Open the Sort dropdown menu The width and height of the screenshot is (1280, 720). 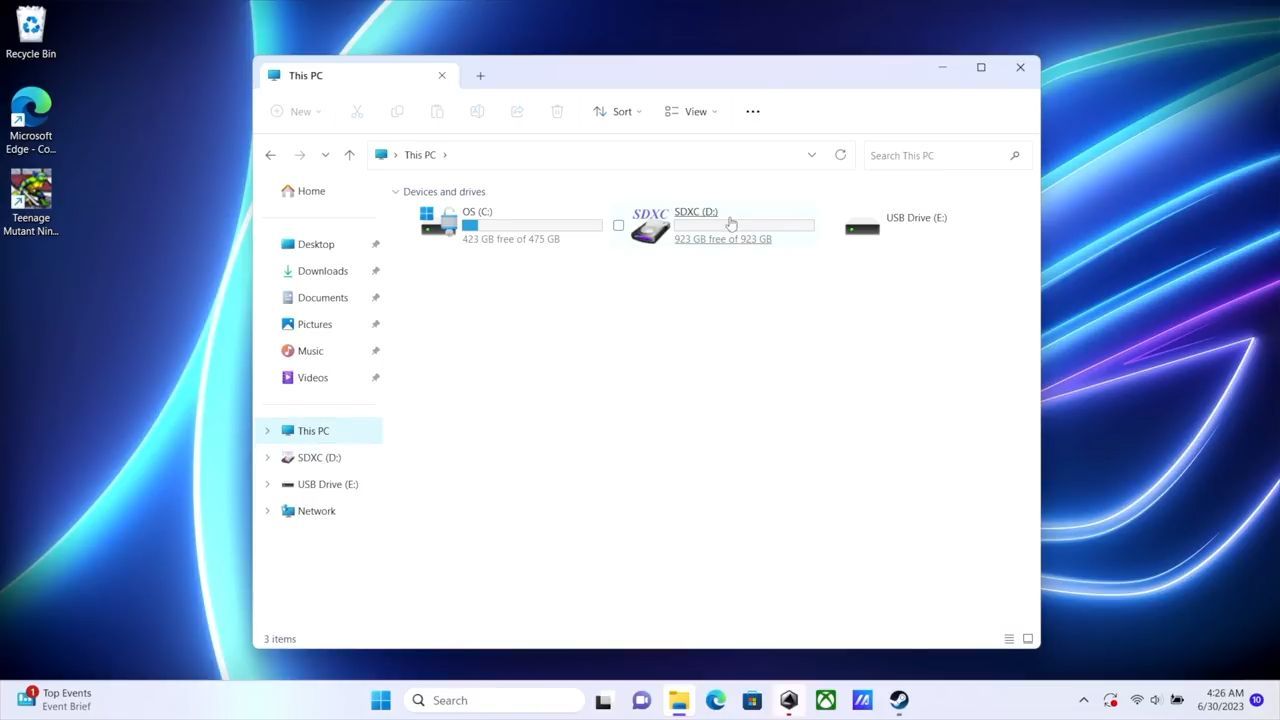(x=618, y=111)
